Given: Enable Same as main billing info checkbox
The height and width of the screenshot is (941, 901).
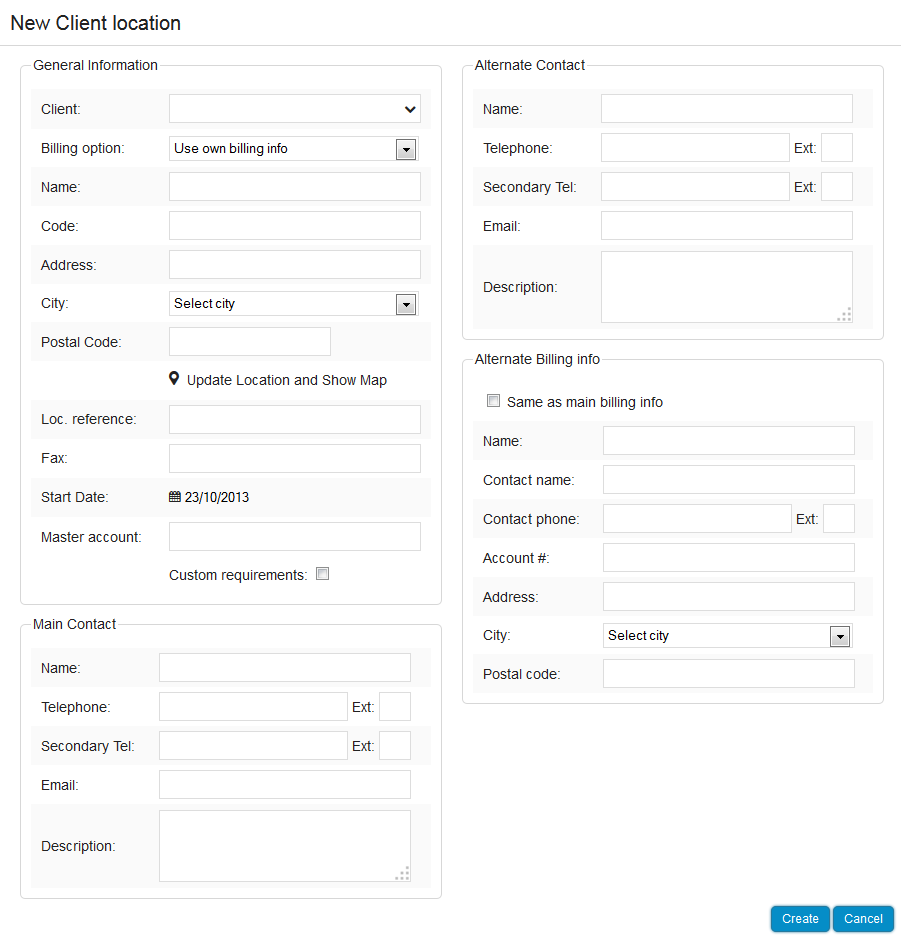Looking at the screenshot, I should [493, 400].
